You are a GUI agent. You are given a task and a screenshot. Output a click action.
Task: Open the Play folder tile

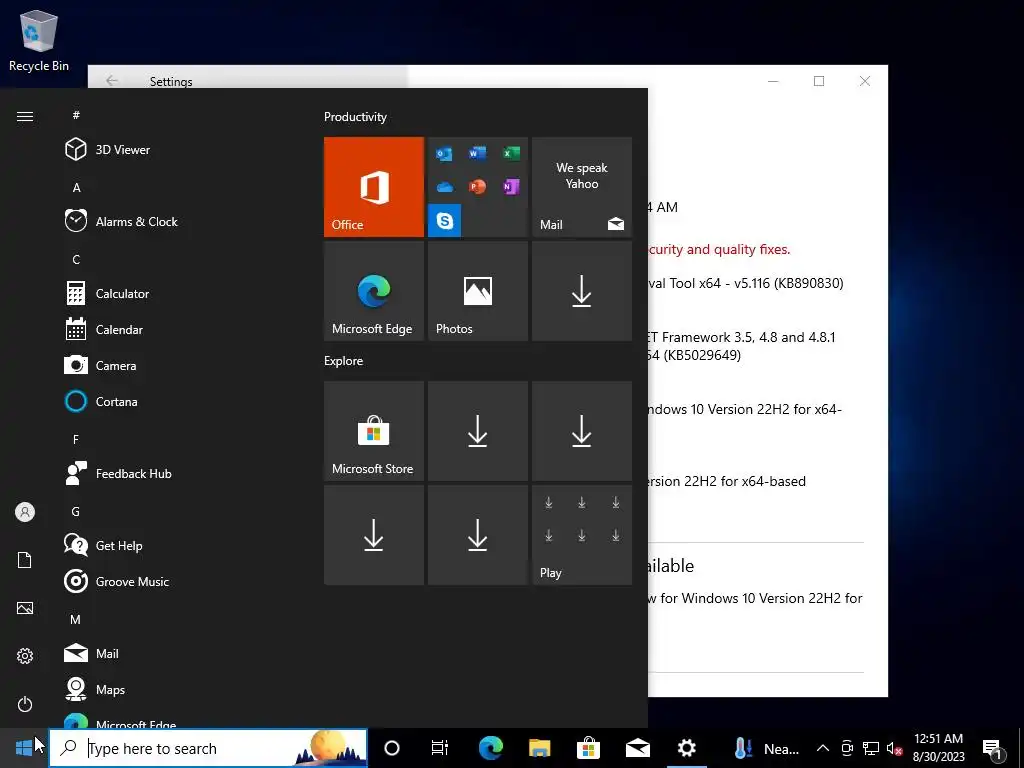click(x=582, y=535)
